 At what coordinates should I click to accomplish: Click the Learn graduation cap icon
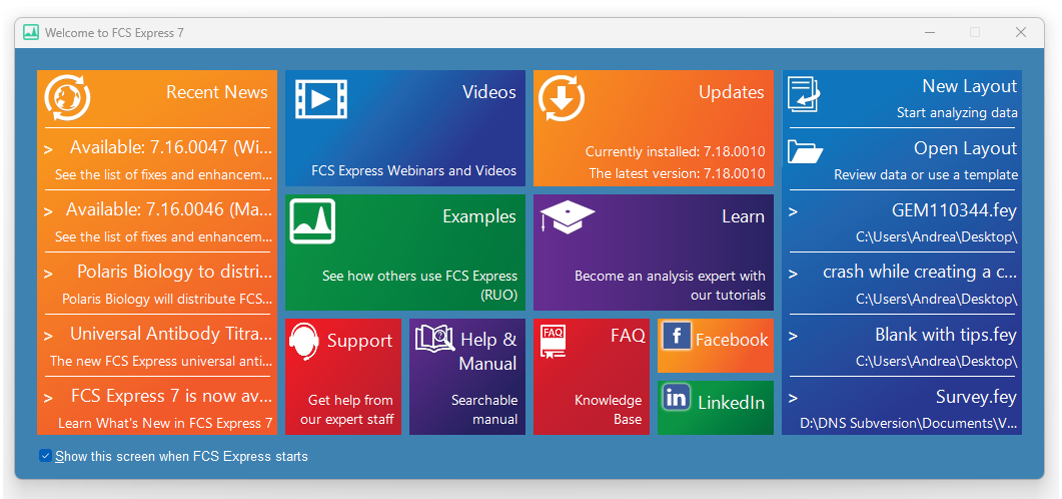pos(568,218)
